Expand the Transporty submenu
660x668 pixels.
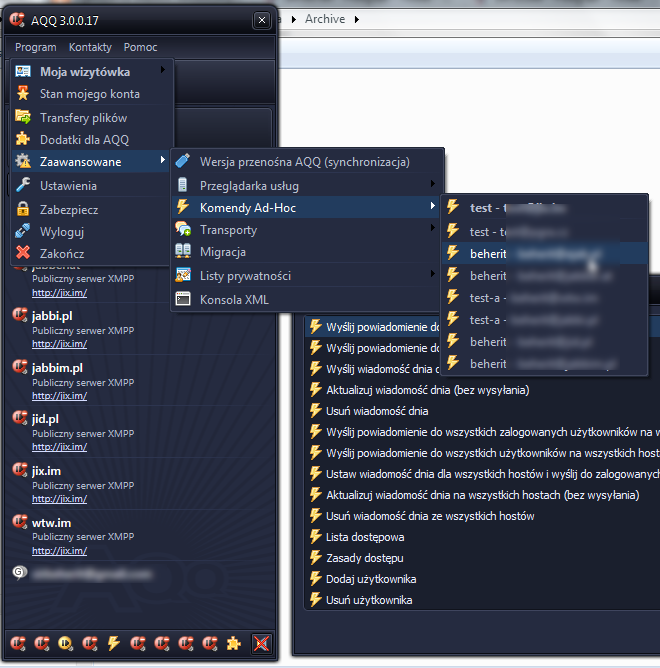(306, 230)
